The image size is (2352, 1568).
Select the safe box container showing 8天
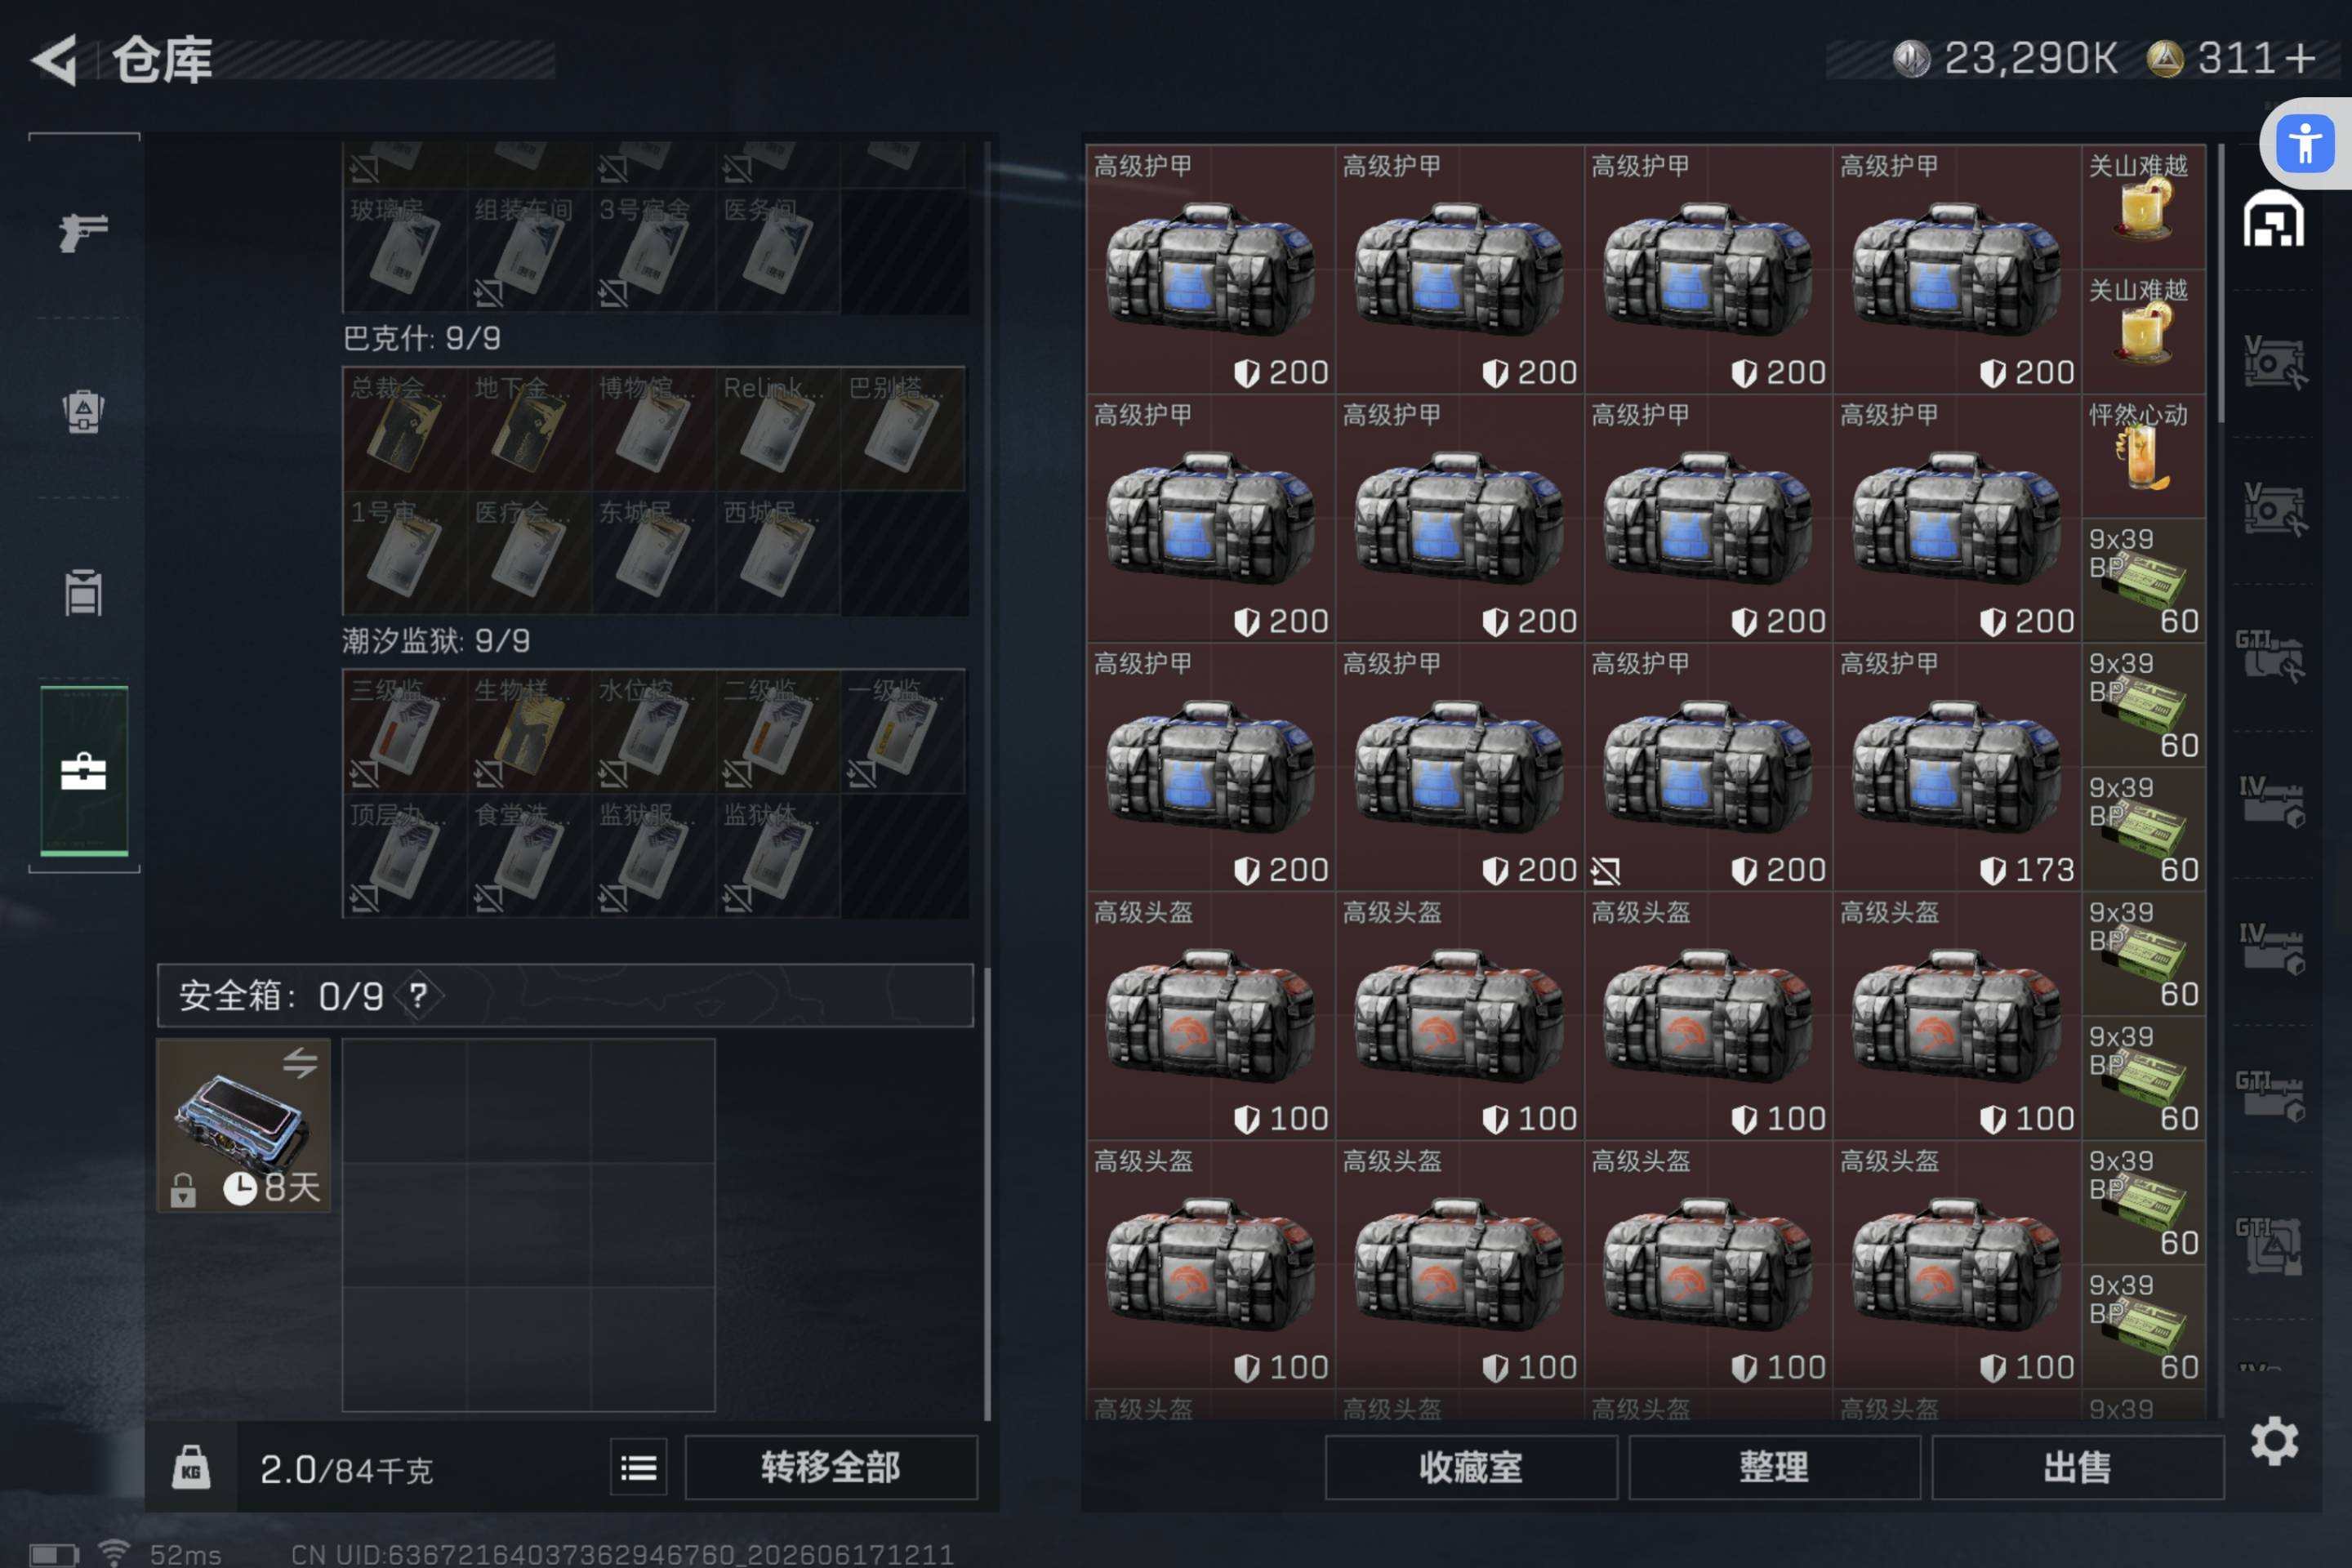click(243, 1125)
